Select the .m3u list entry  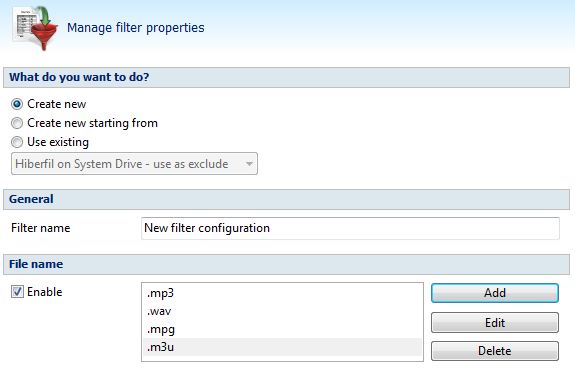tap(282, 347)
